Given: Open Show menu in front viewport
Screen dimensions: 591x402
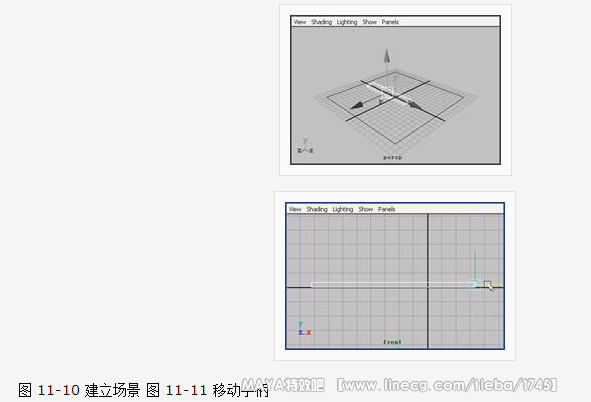Looking at the screenshot, I should pos(365,209).
